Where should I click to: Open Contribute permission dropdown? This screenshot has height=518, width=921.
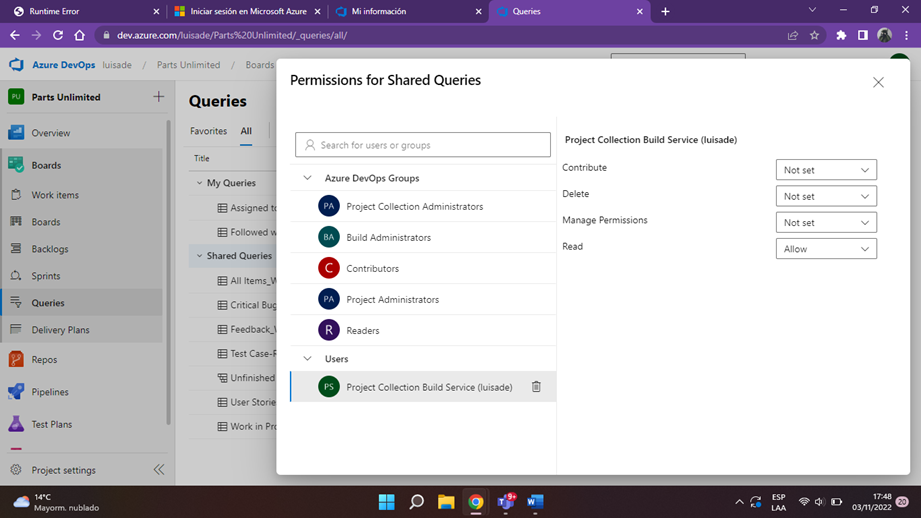click(x=826, y=170)
